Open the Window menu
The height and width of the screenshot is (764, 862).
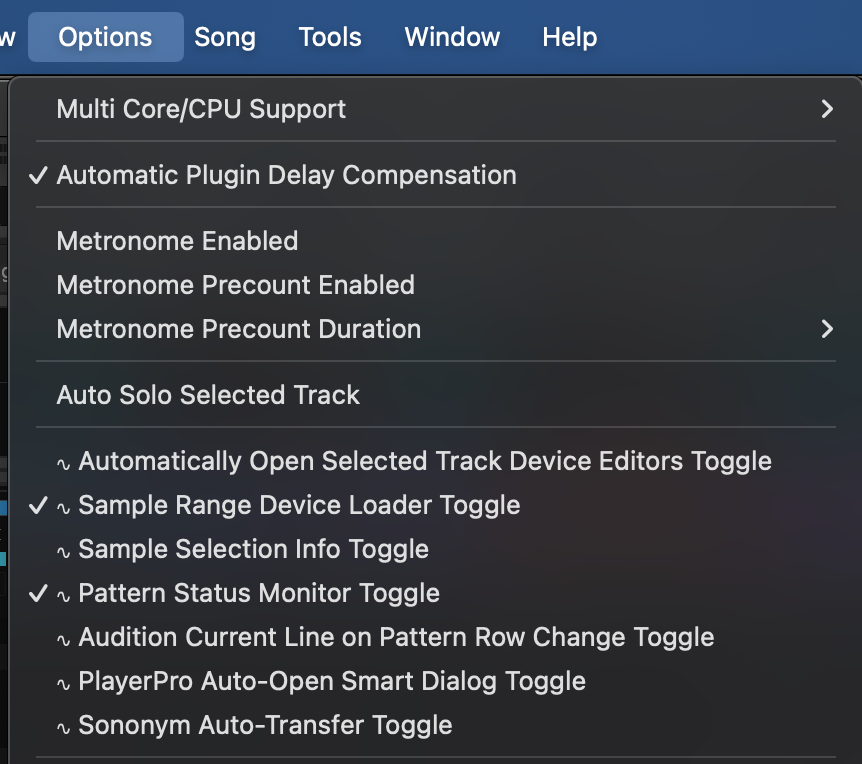point(452,38)
